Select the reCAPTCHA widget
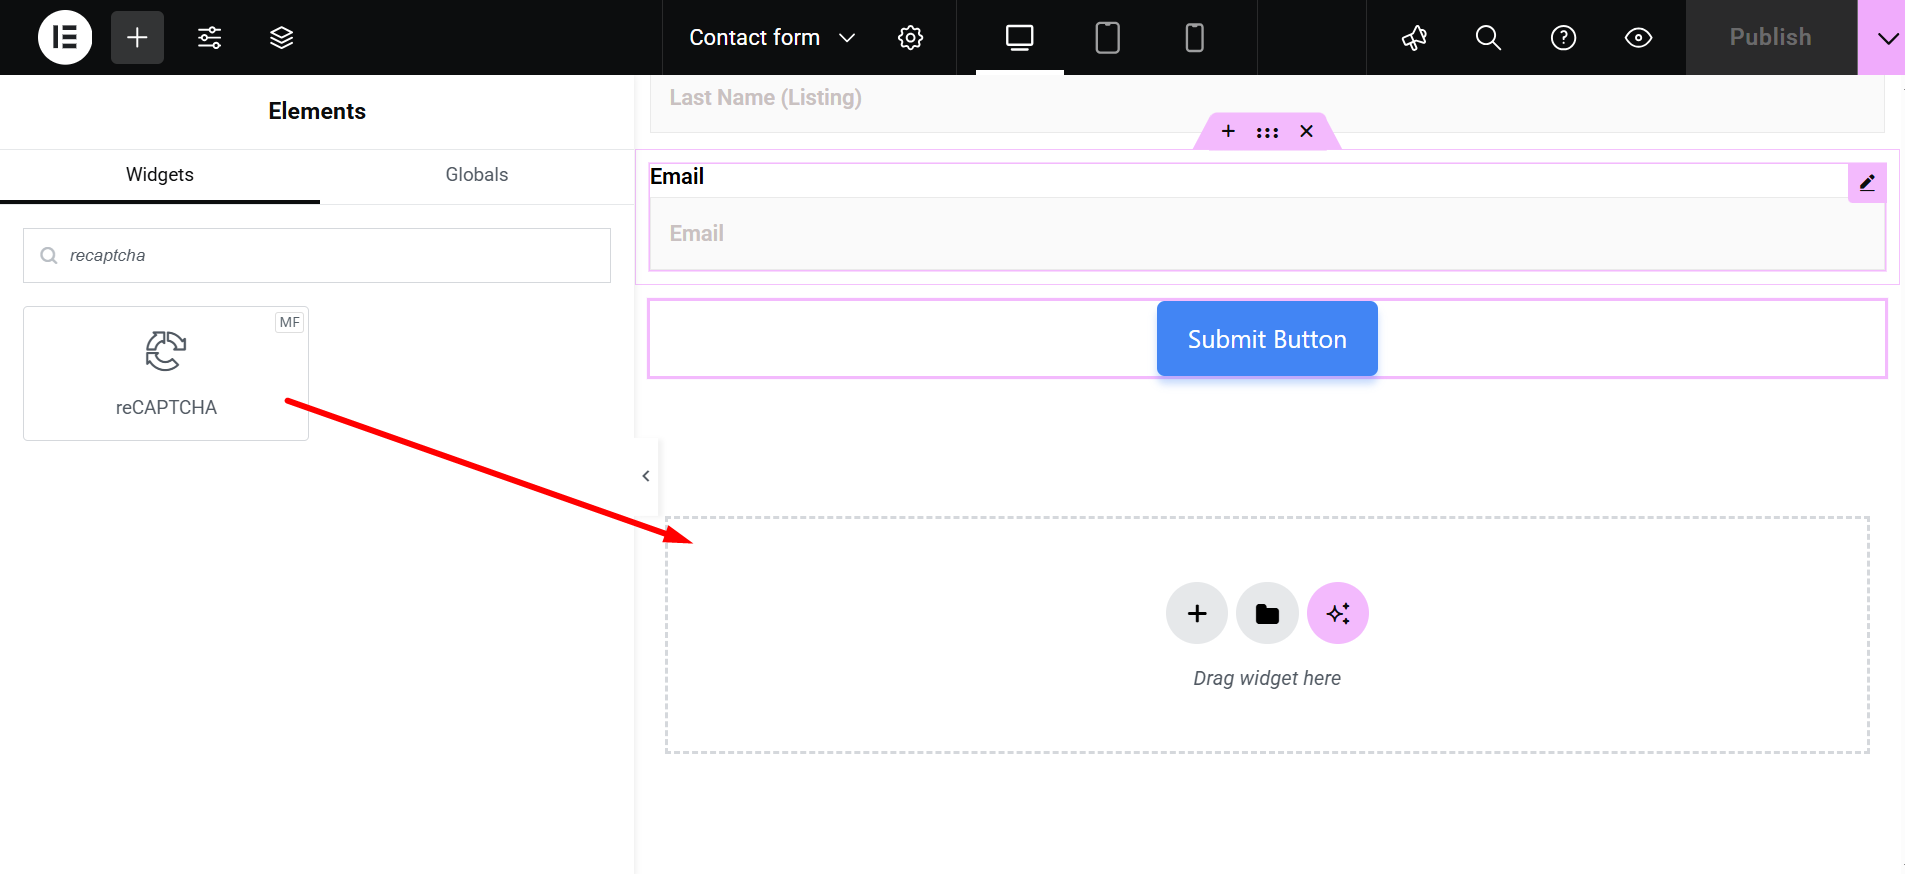Screen dimensions: 1905x874 click(166, 373)
